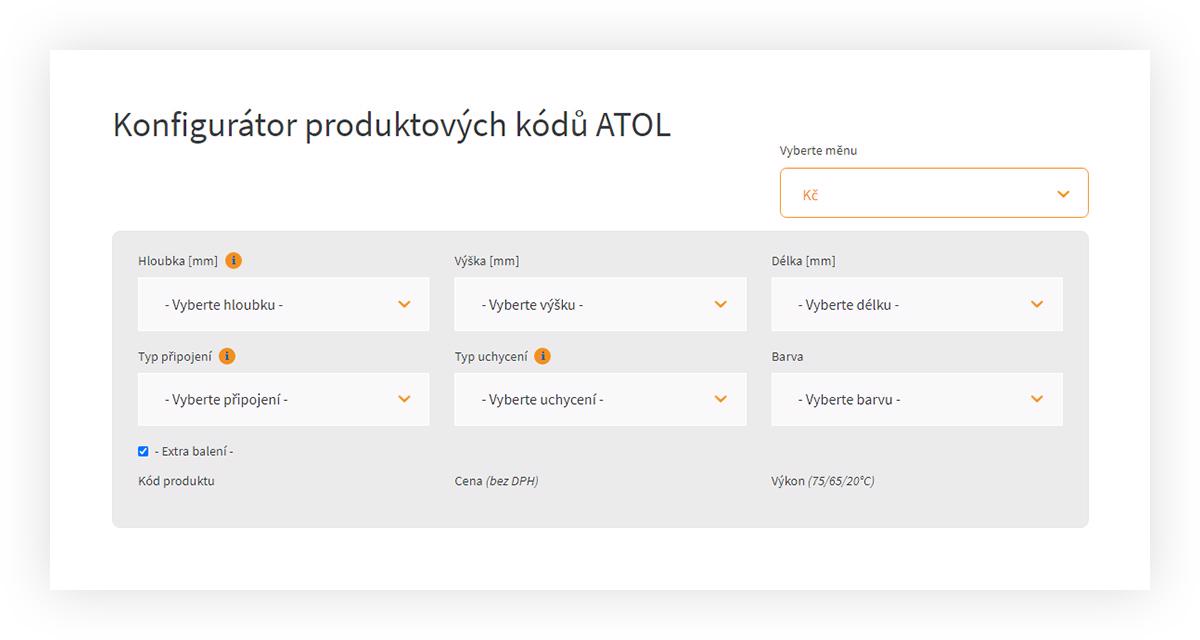The image size is (1200, 640).
Task: Click the Výkon (75/65/20°C) label
Action: coord(823,481)
